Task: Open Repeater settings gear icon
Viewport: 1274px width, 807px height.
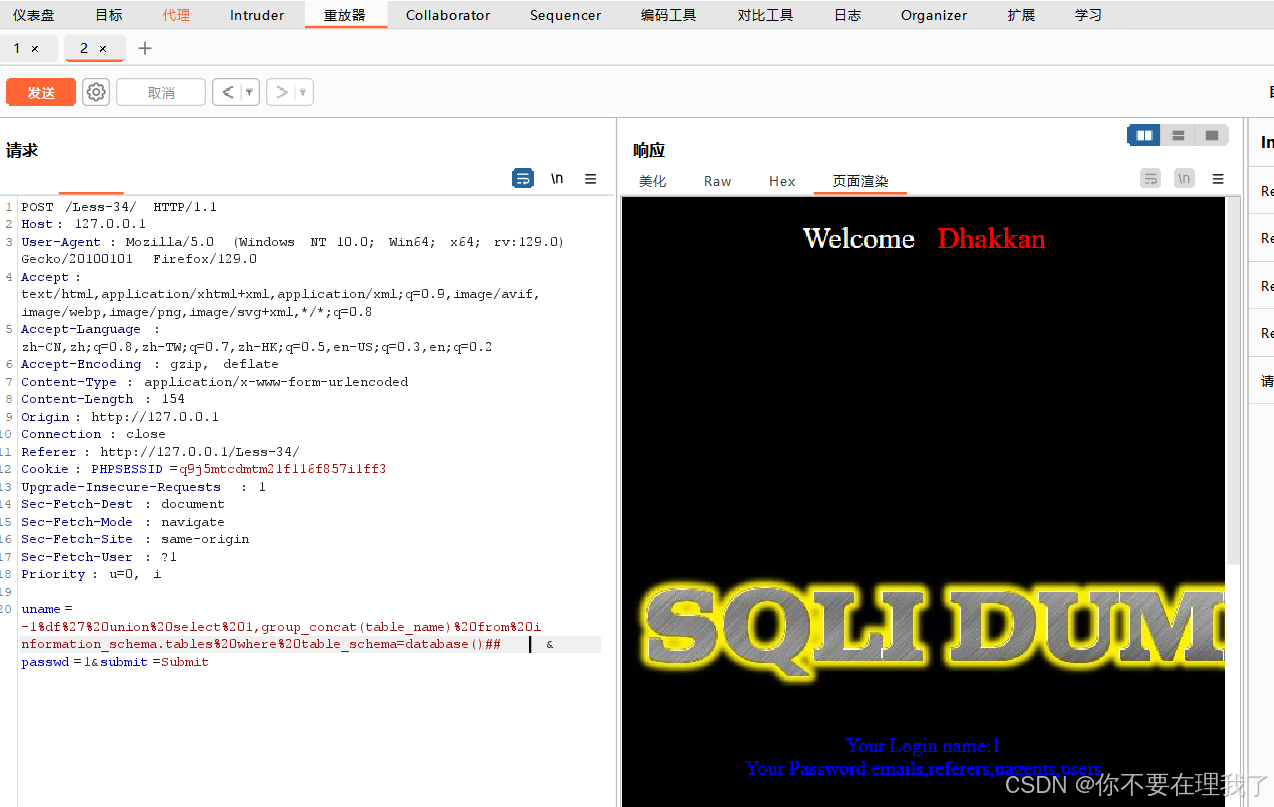Action: tap(96, 92)
